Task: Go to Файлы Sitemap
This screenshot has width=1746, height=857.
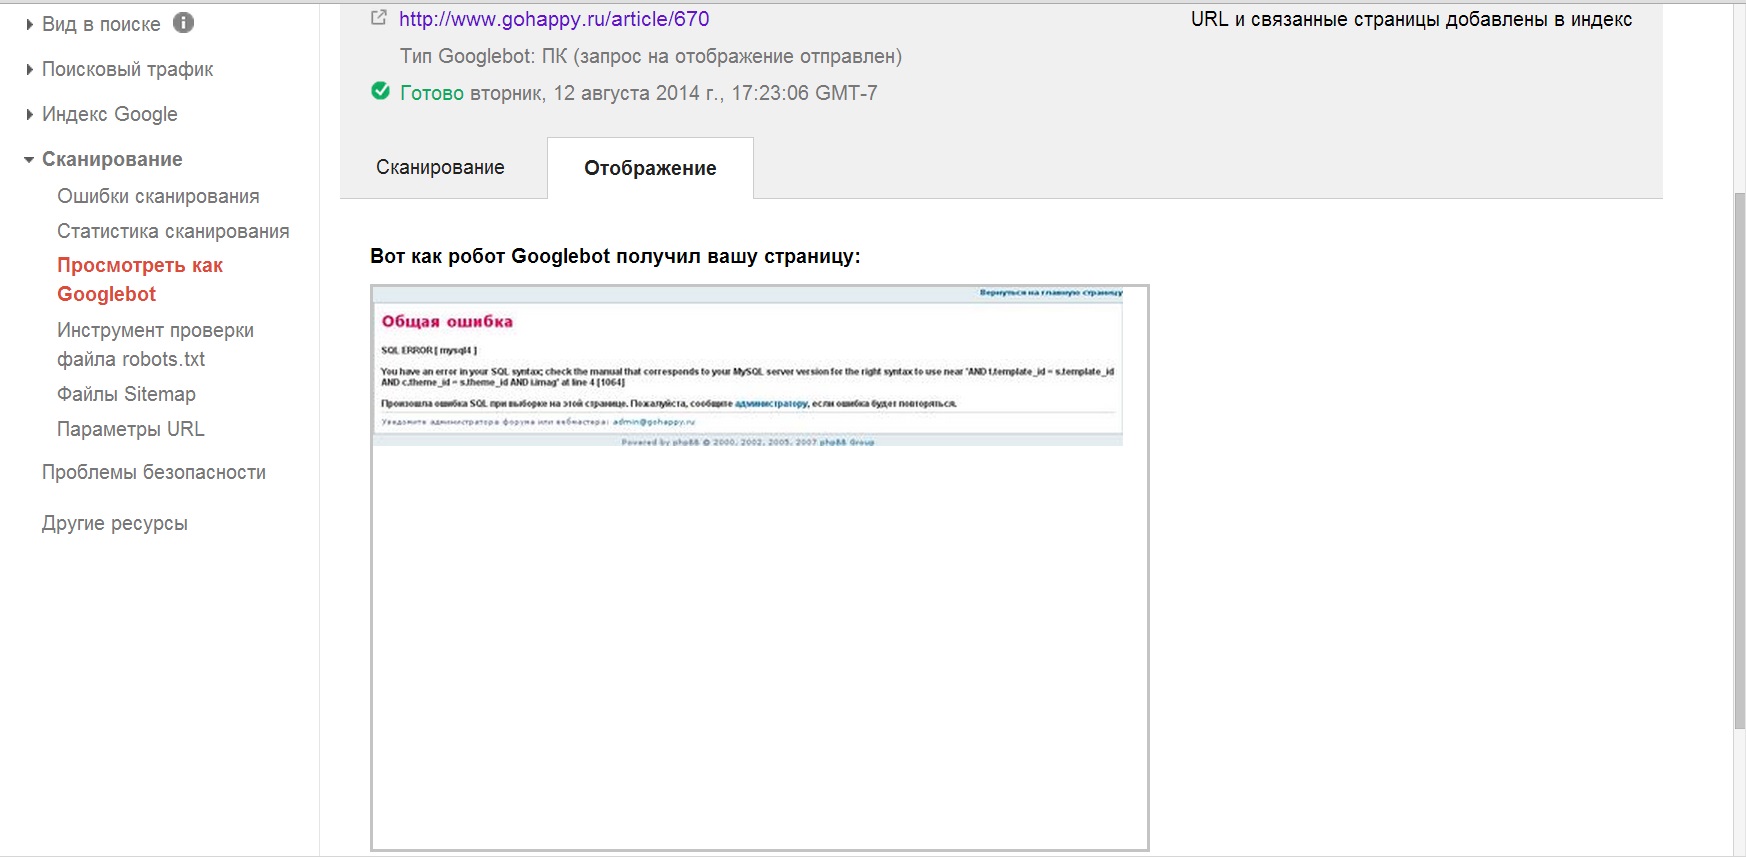Action: pos(126,394)
